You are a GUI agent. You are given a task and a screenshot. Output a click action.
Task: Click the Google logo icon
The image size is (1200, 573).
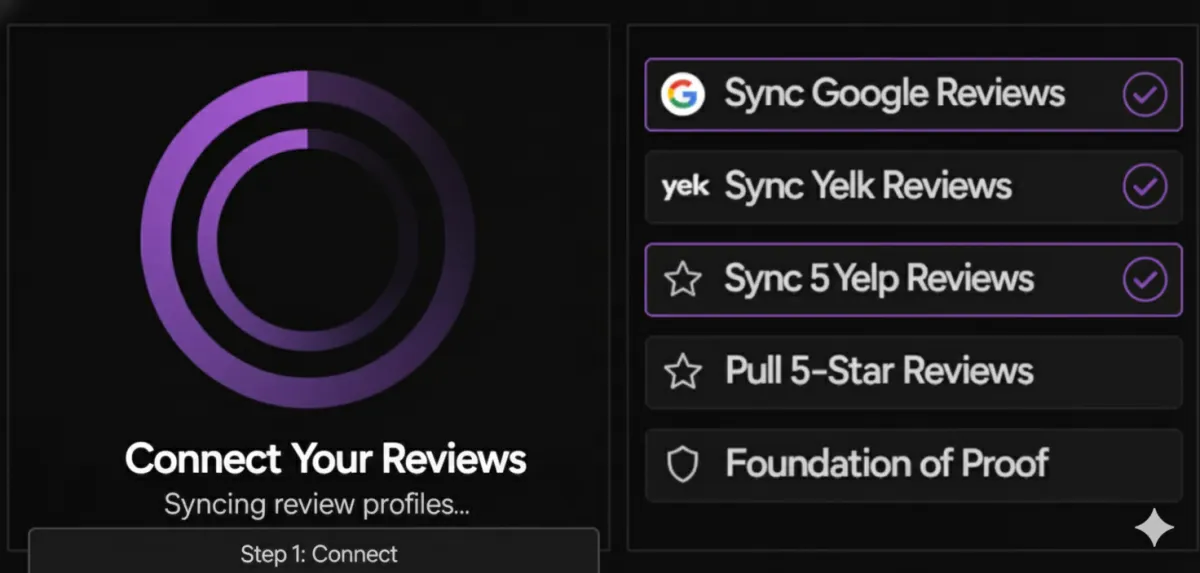pyautogui.click(x=682, y=95)
